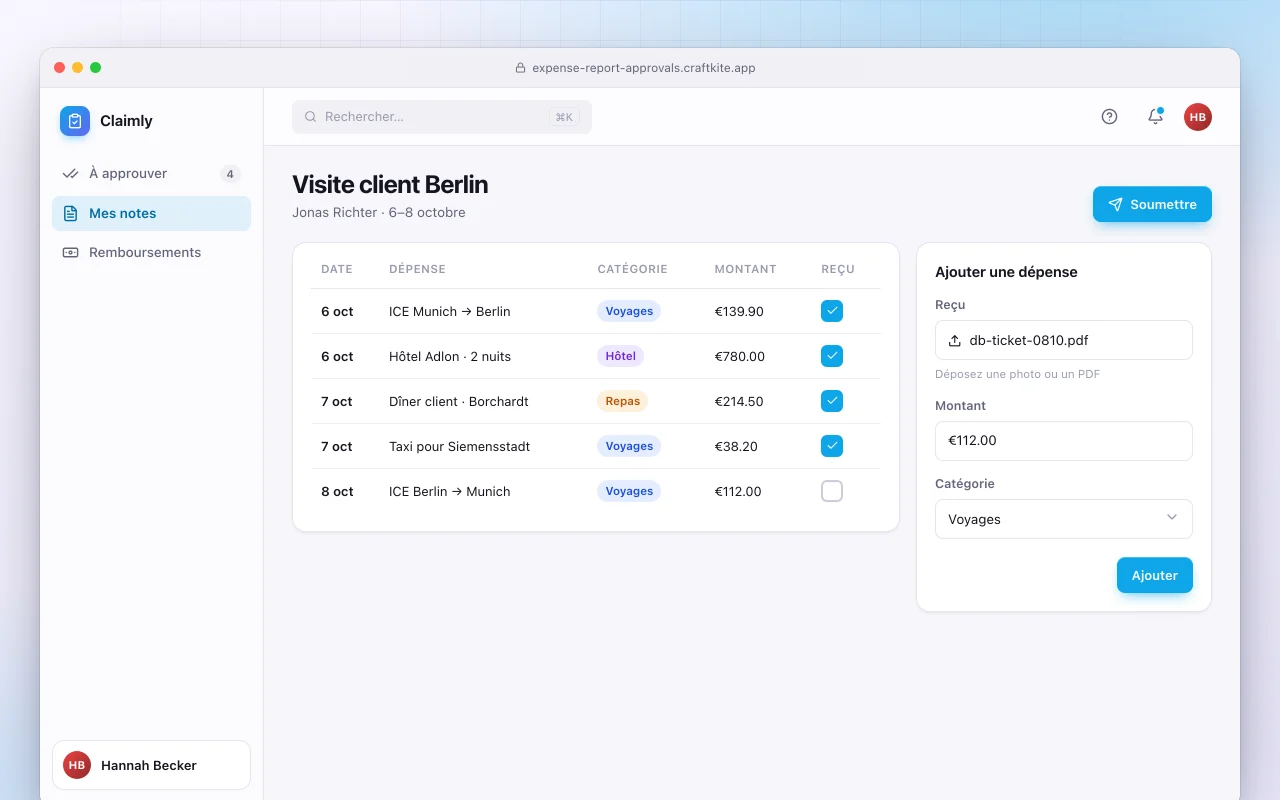
Task: Uncheck receipt for ICE Munich → Berlin
Action: point(832,311)
